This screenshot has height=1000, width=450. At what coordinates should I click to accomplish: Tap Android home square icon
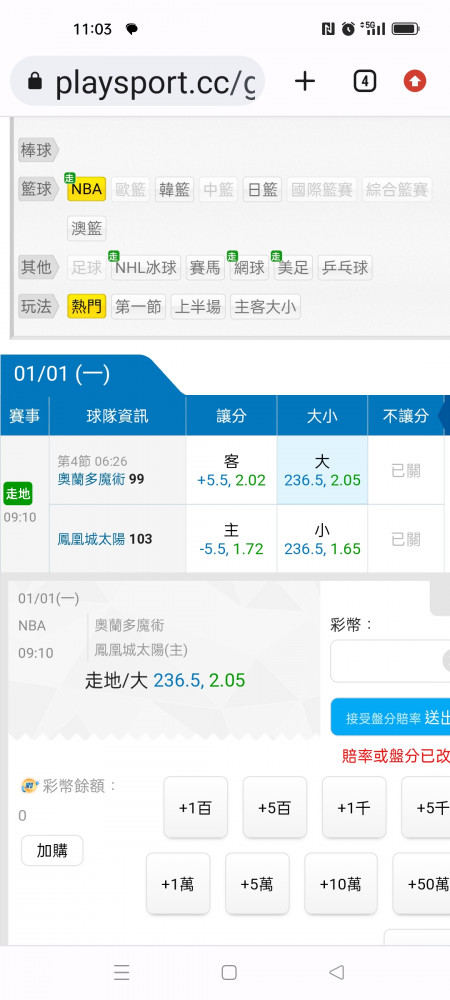click(x=229, y=972)
